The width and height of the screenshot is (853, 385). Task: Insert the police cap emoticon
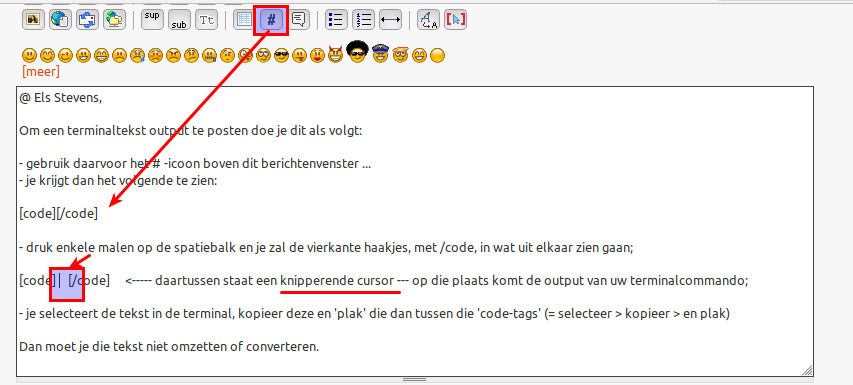coord(380,54)
